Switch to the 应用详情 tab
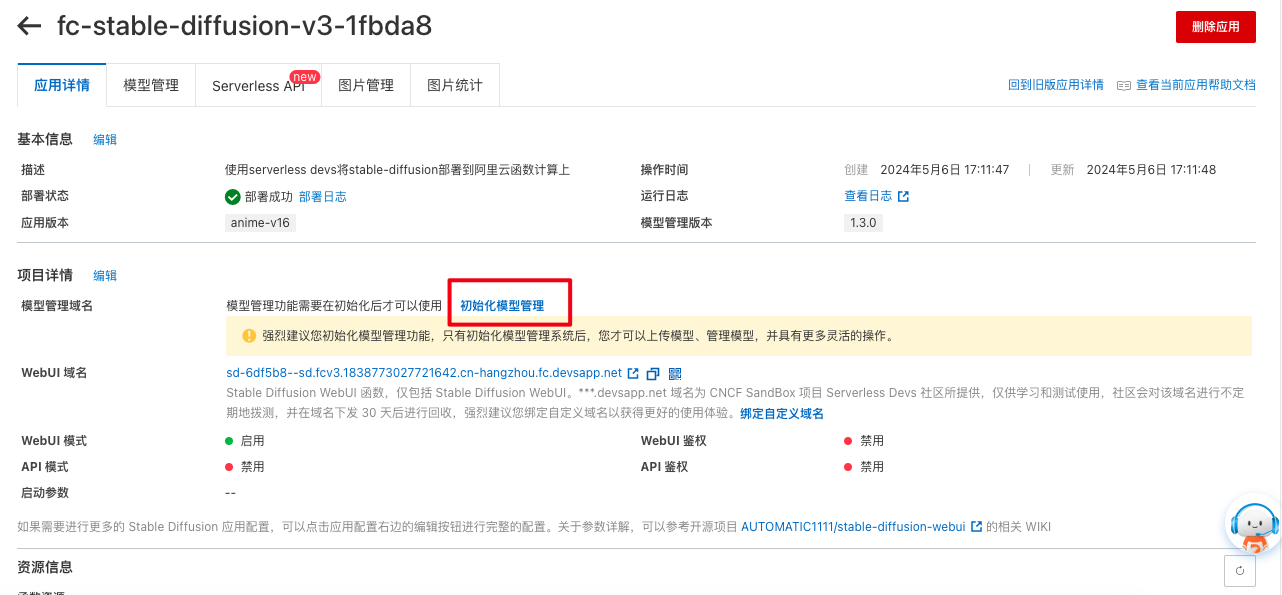The image size is (1282, 595). [62, 85]
